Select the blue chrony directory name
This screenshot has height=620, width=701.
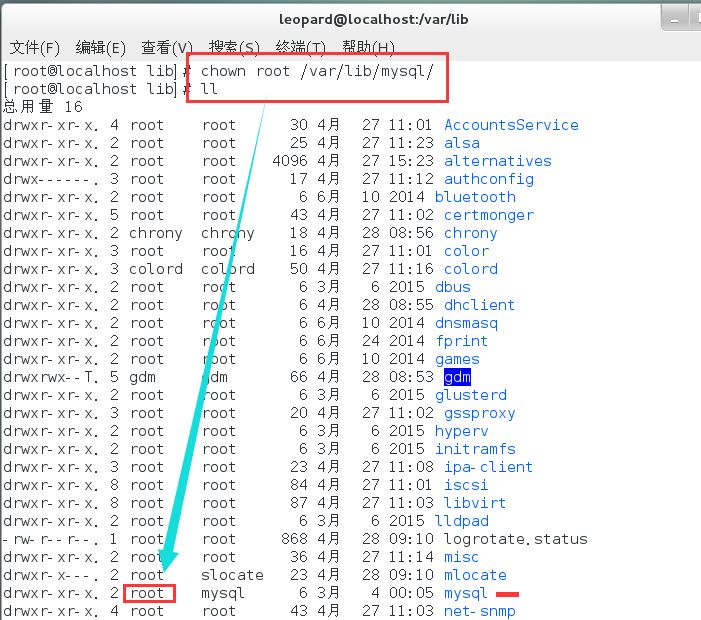(470, 233)
